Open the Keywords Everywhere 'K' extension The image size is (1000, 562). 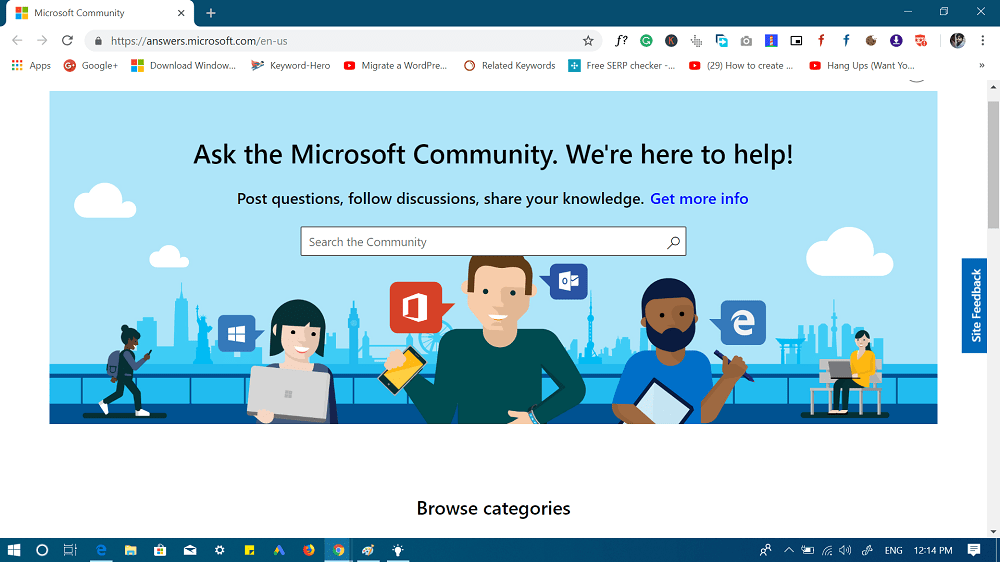pos(671,41)
